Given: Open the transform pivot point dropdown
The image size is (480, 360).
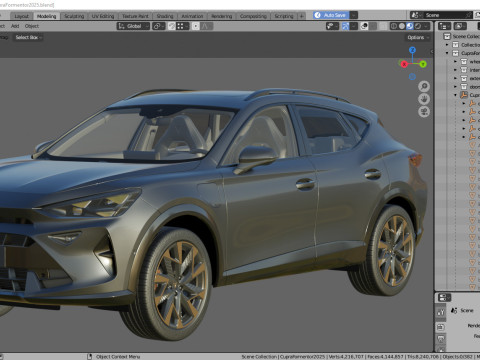Looking at the screenshot, I should [159, 26].
